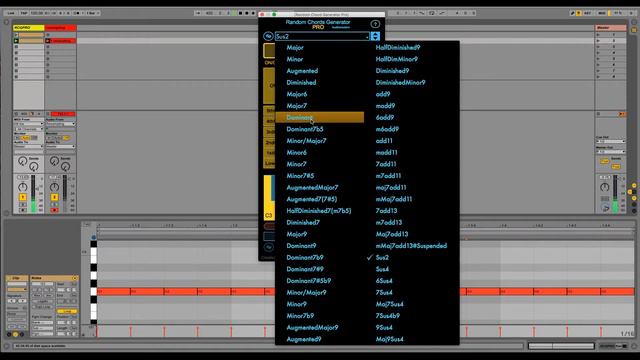Select Minor chord type

click(x=294, y=59)
